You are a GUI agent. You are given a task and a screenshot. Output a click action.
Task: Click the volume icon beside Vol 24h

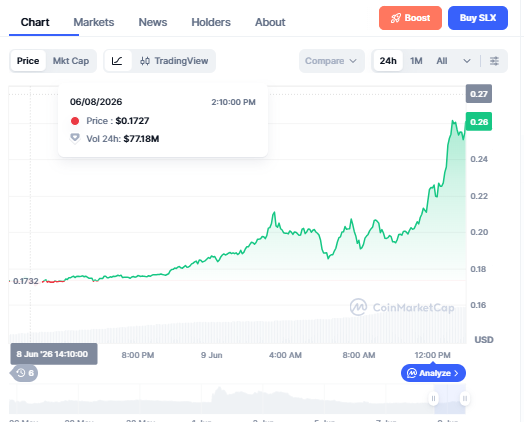[x=75, y=138]
